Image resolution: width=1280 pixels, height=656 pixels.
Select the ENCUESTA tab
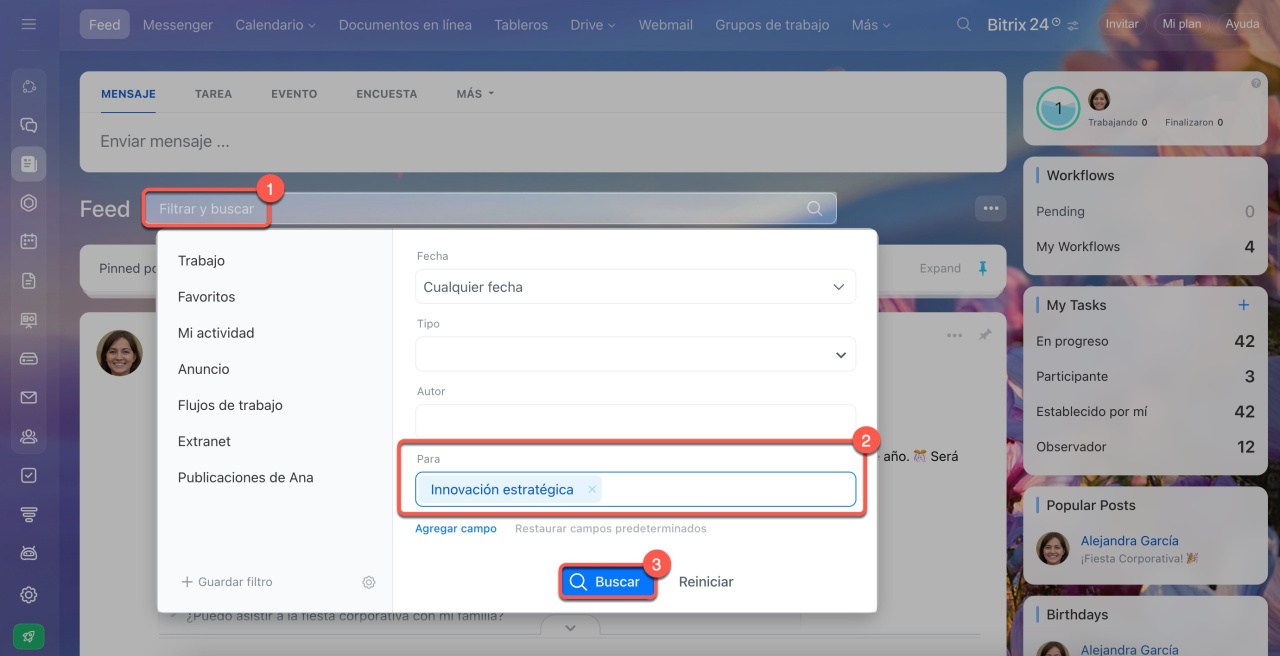tap(386, 94)
